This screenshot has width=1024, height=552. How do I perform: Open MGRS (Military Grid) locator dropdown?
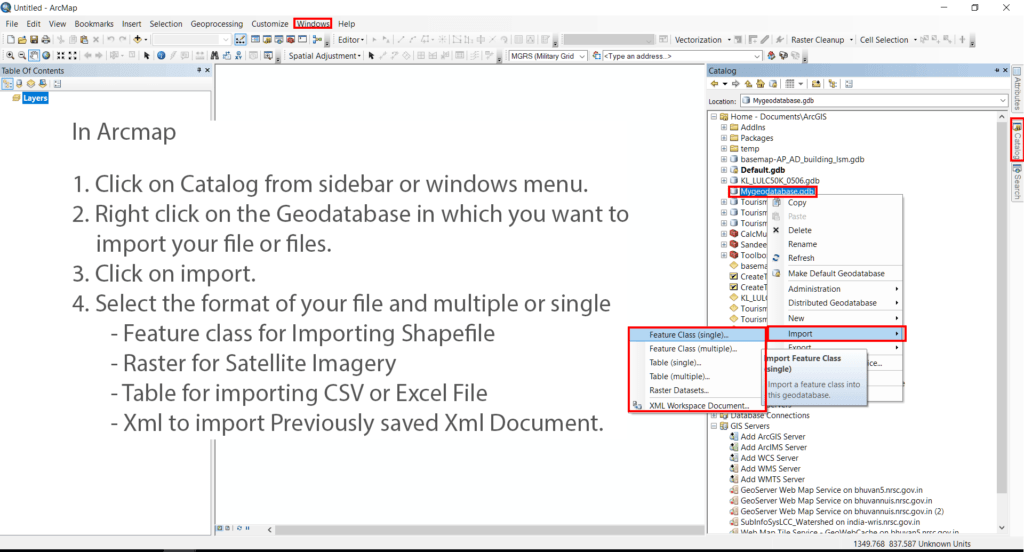click(581, 56)
